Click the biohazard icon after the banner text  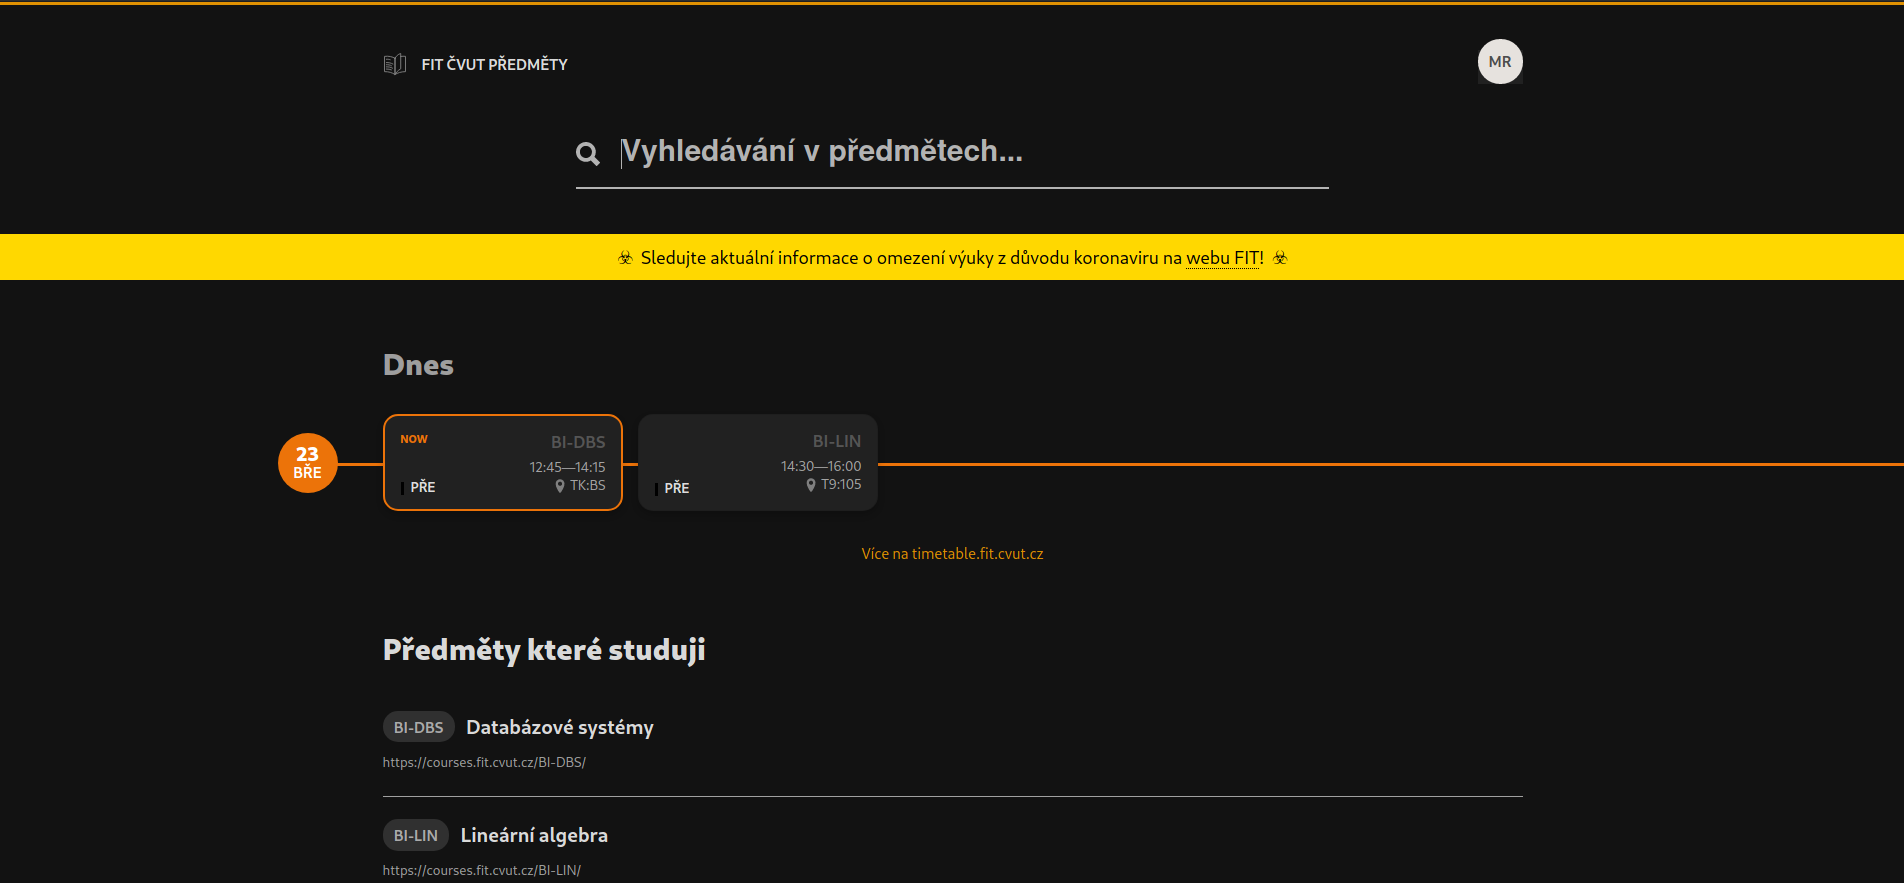1280,258
